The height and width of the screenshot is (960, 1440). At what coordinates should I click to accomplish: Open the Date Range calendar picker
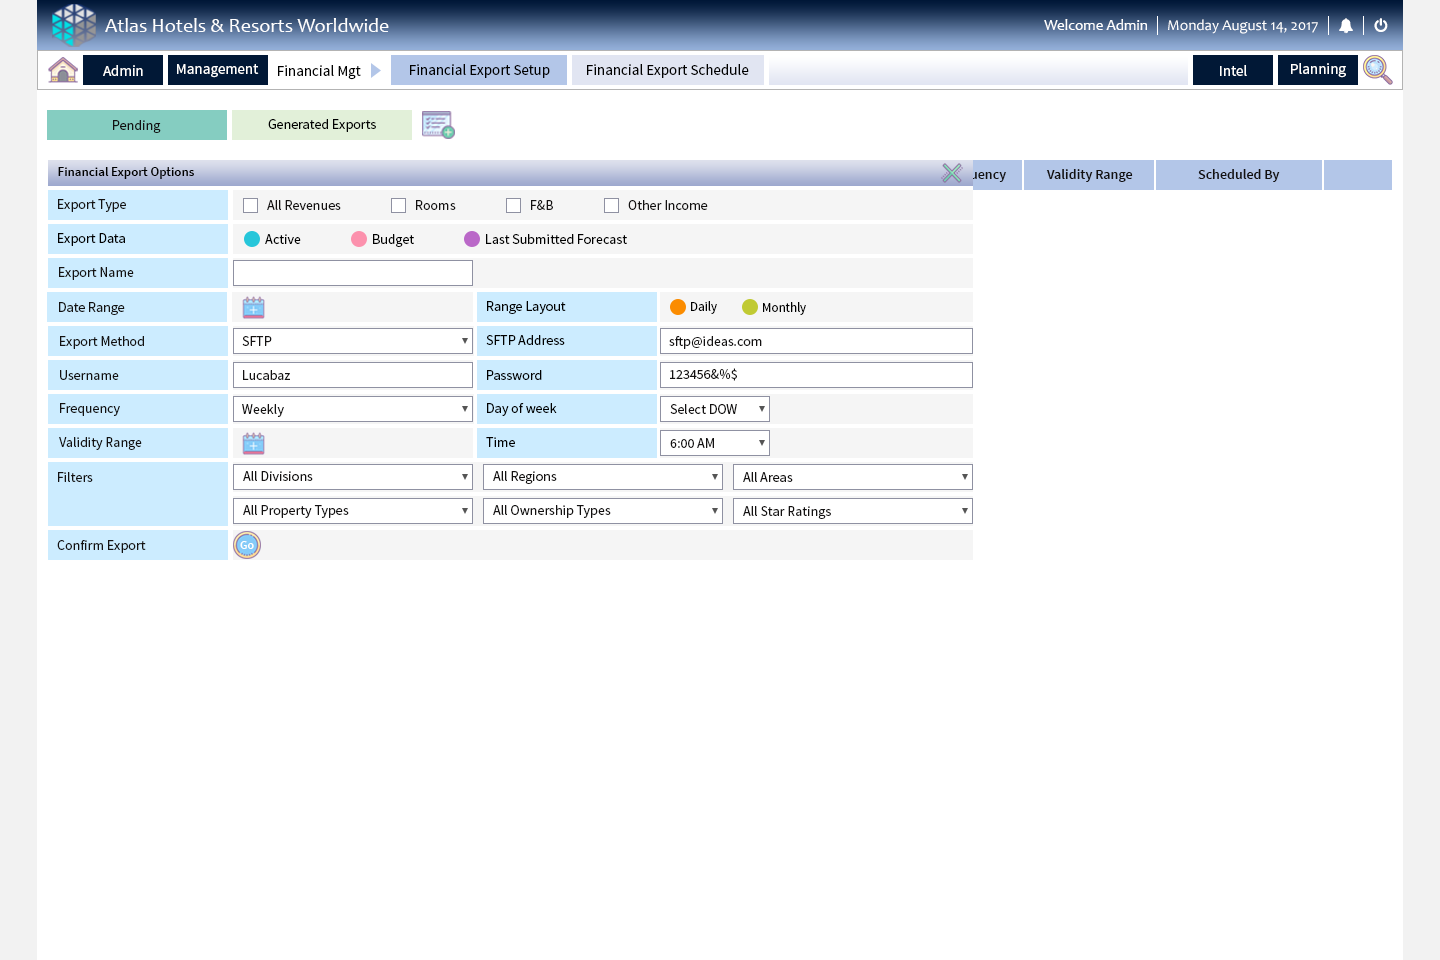[254, 307]
